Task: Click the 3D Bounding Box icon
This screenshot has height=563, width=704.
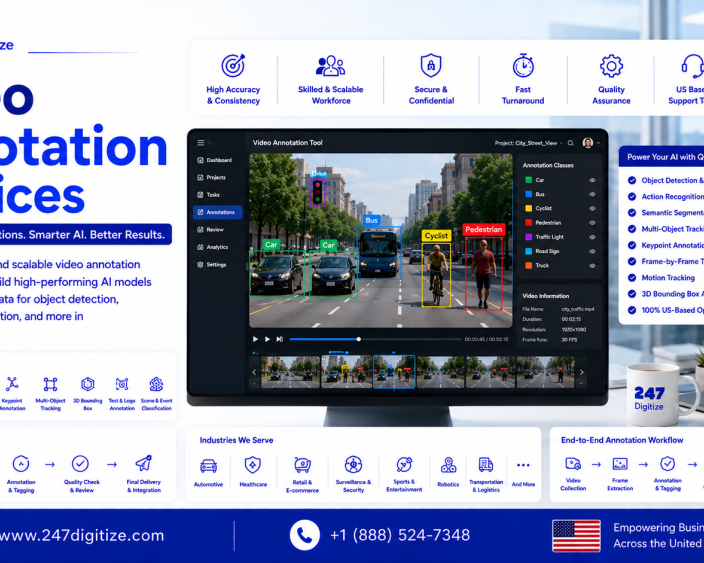Action: pyautogui.click(x=88, y=384)
